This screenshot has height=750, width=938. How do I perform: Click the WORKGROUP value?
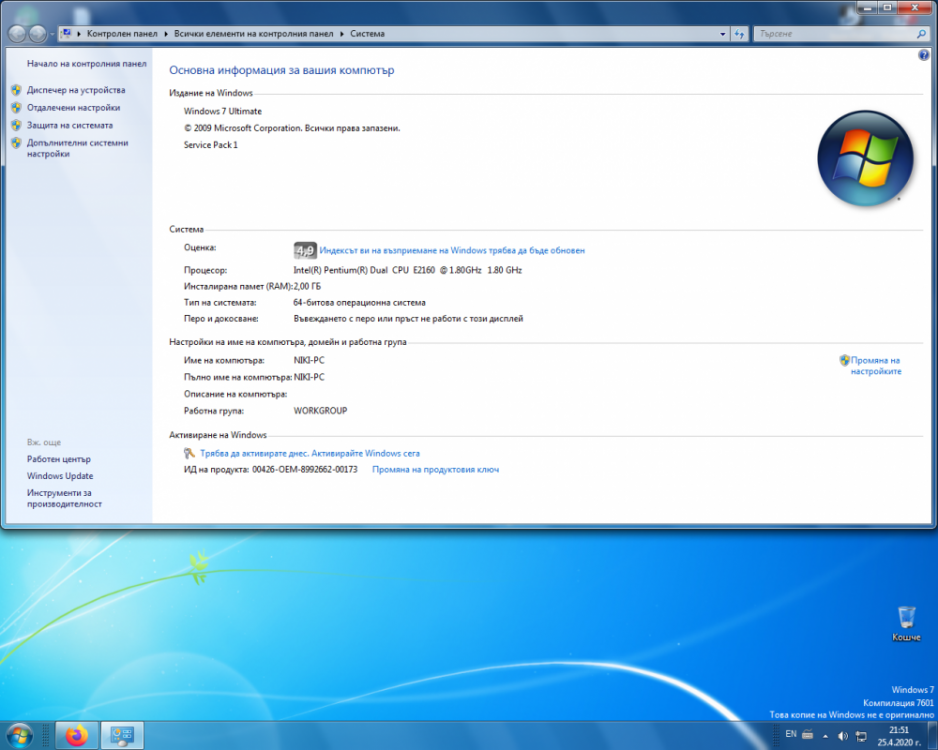coord(320,411)
